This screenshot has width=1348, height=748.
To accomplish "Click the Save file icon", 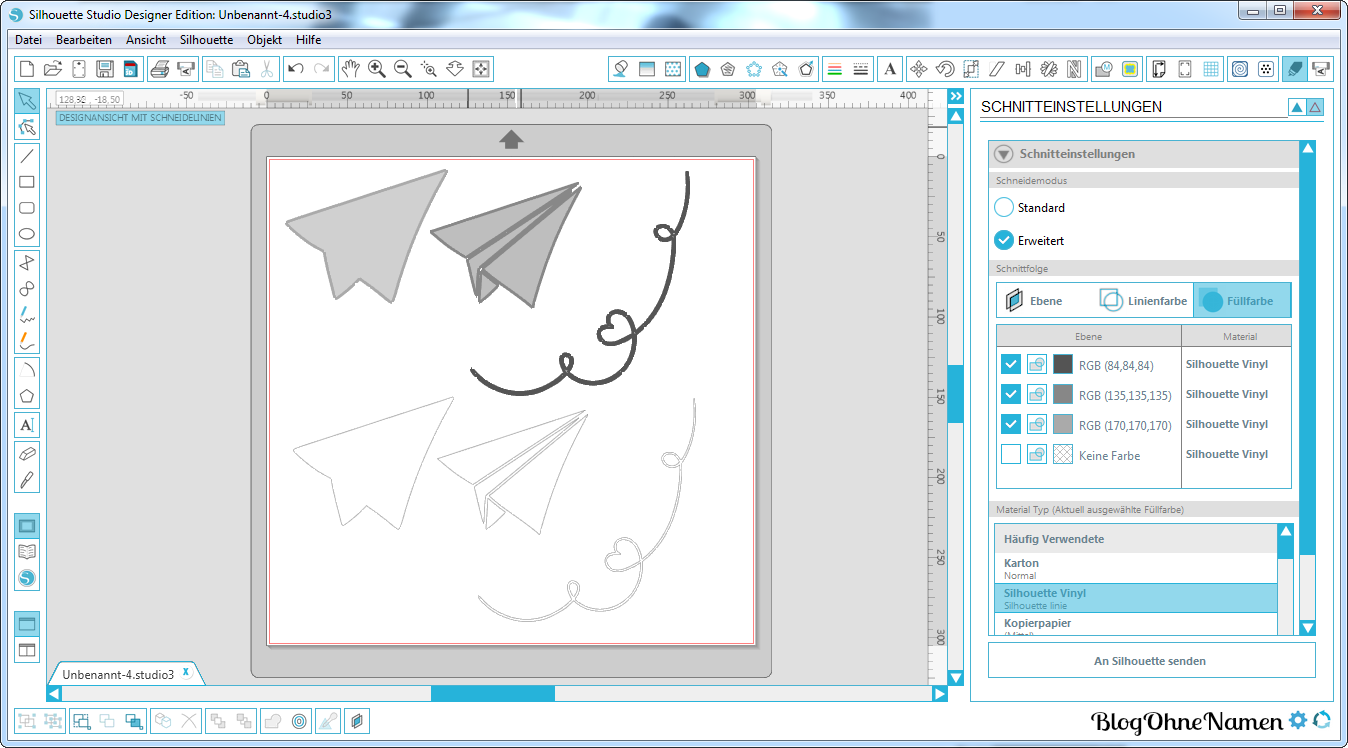I will click(x=104, y=69).
